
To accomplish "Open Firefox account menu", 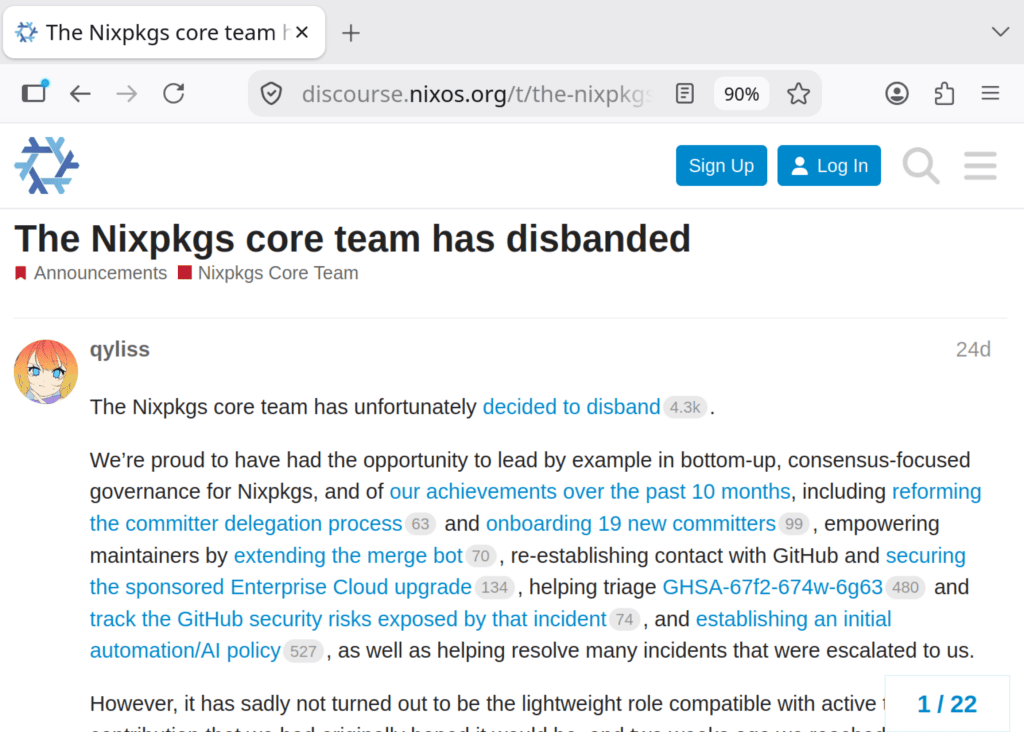I will (x=897, y=94).
